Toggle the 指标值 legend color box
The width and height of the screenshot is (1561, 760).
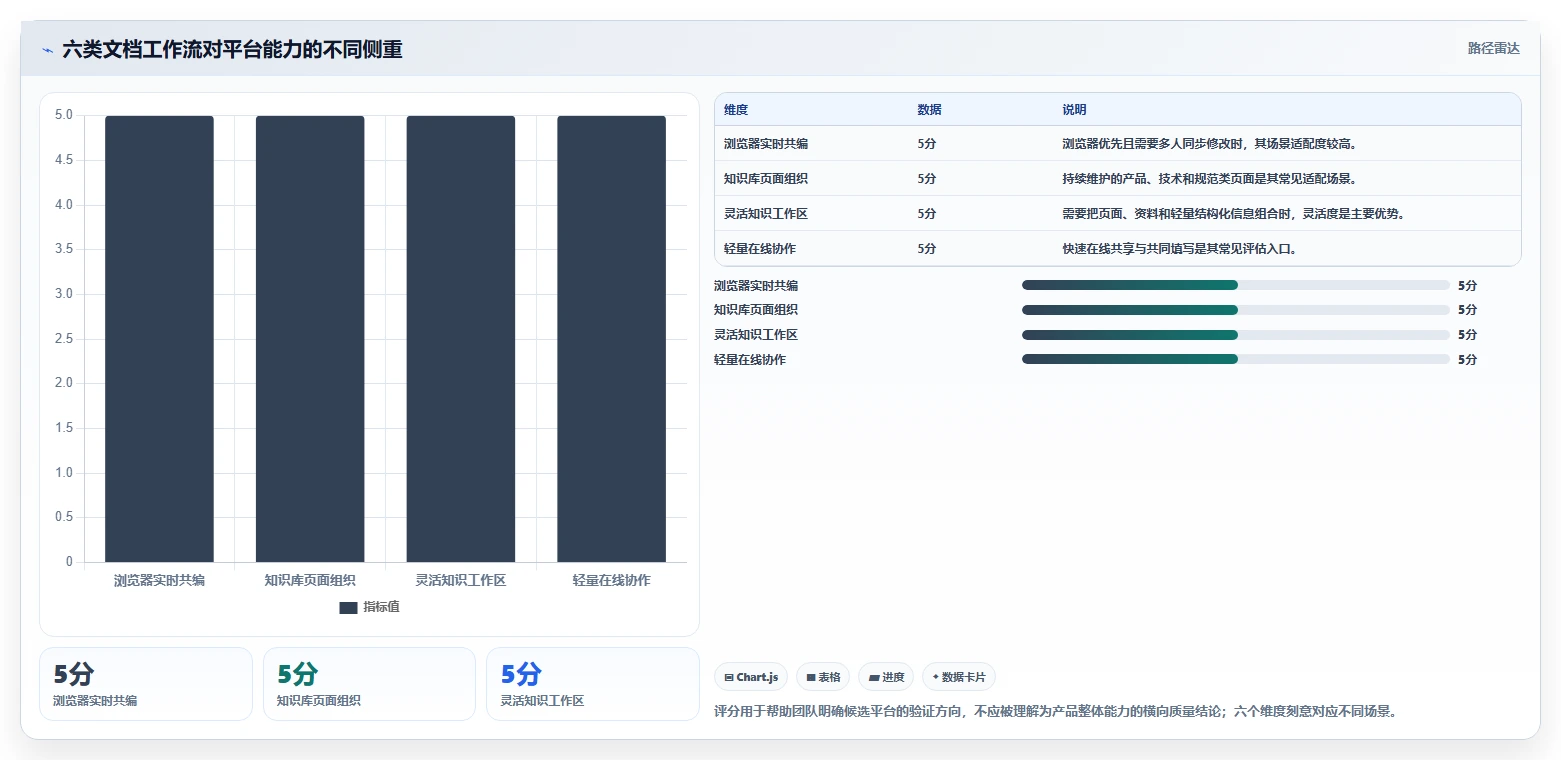click(348, 607)
